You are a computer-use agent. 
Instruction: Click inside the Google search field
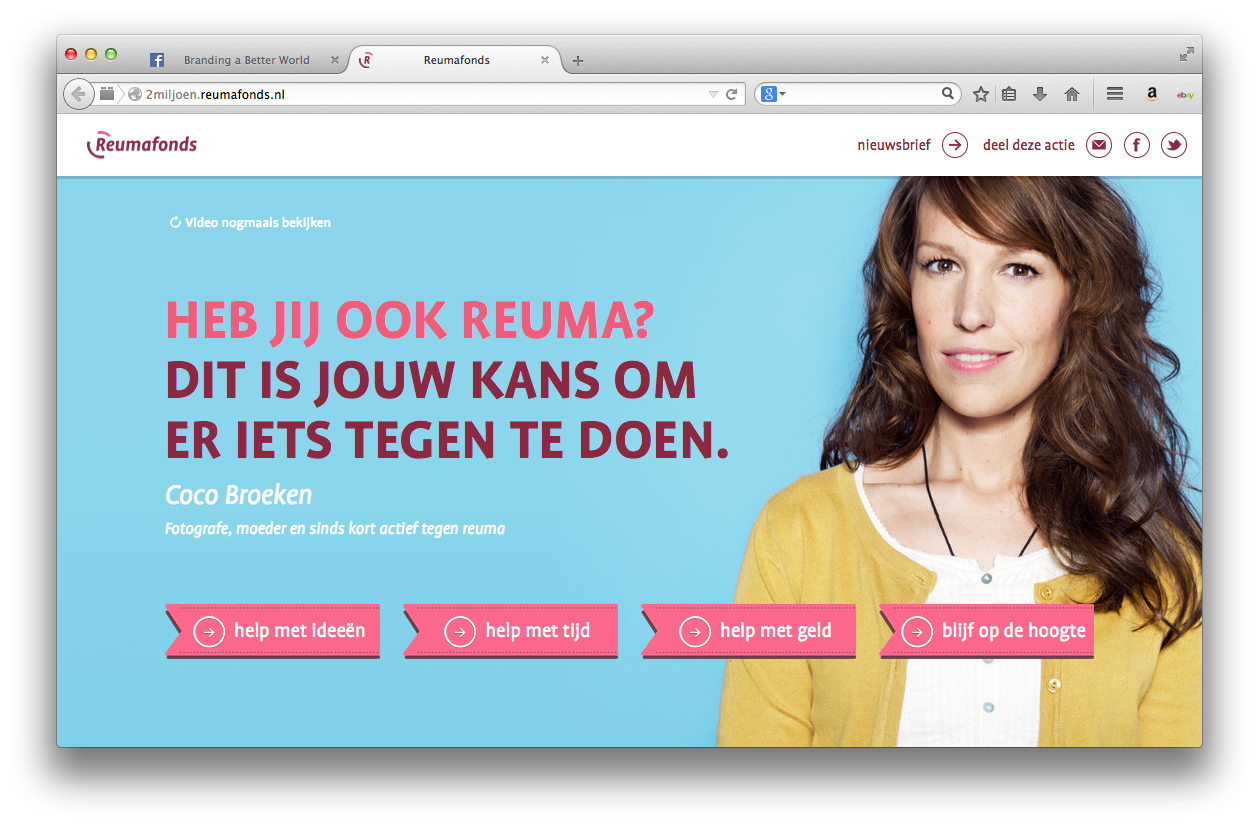[x=865, y=94]
